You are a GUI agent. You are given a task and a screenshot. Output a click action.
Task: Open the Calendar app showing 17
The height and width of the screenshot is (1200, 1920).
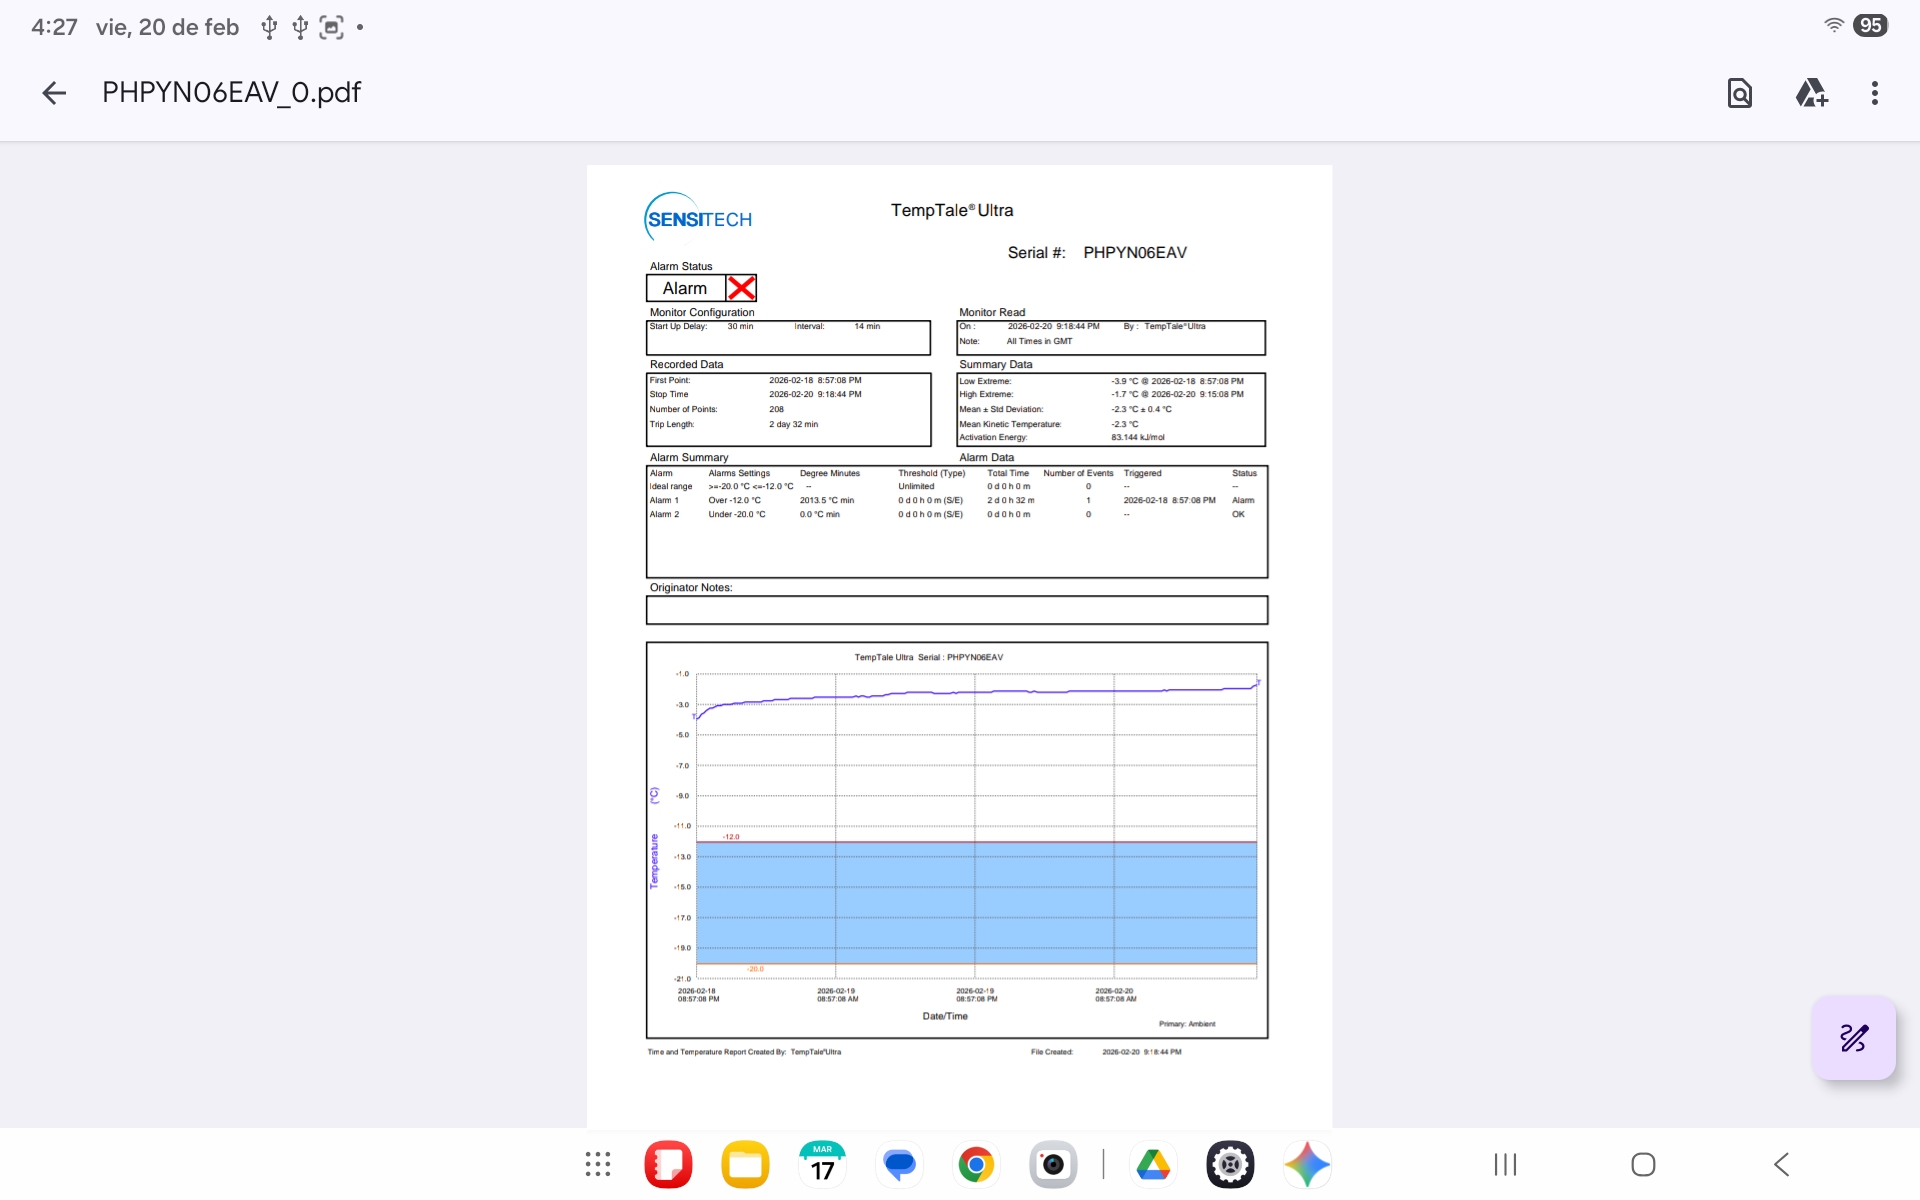click(822, 1164)
